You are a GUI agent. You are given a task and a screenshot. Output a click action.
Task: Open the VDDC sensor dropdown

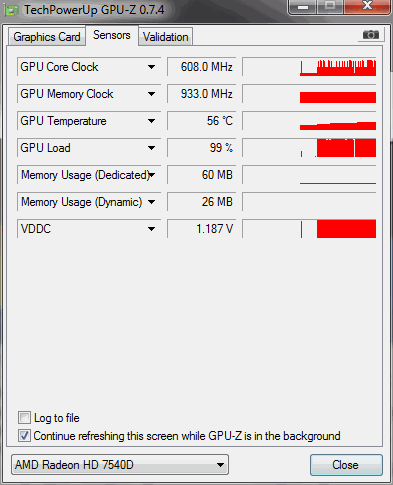tap(151, 229)
